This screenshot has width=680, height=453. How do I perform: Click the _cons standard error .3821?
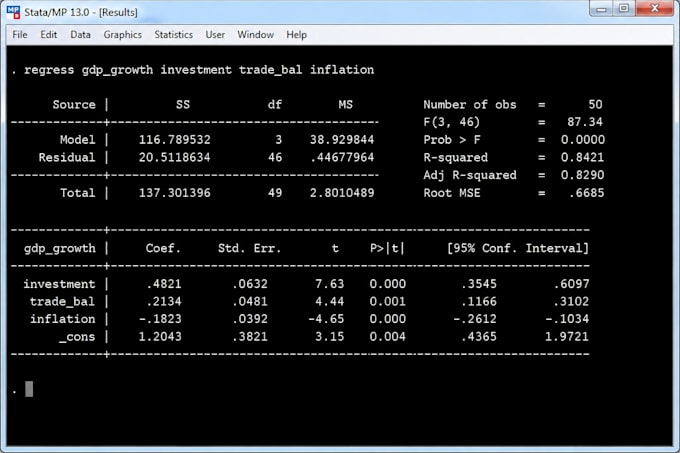(x=250, y=337)
